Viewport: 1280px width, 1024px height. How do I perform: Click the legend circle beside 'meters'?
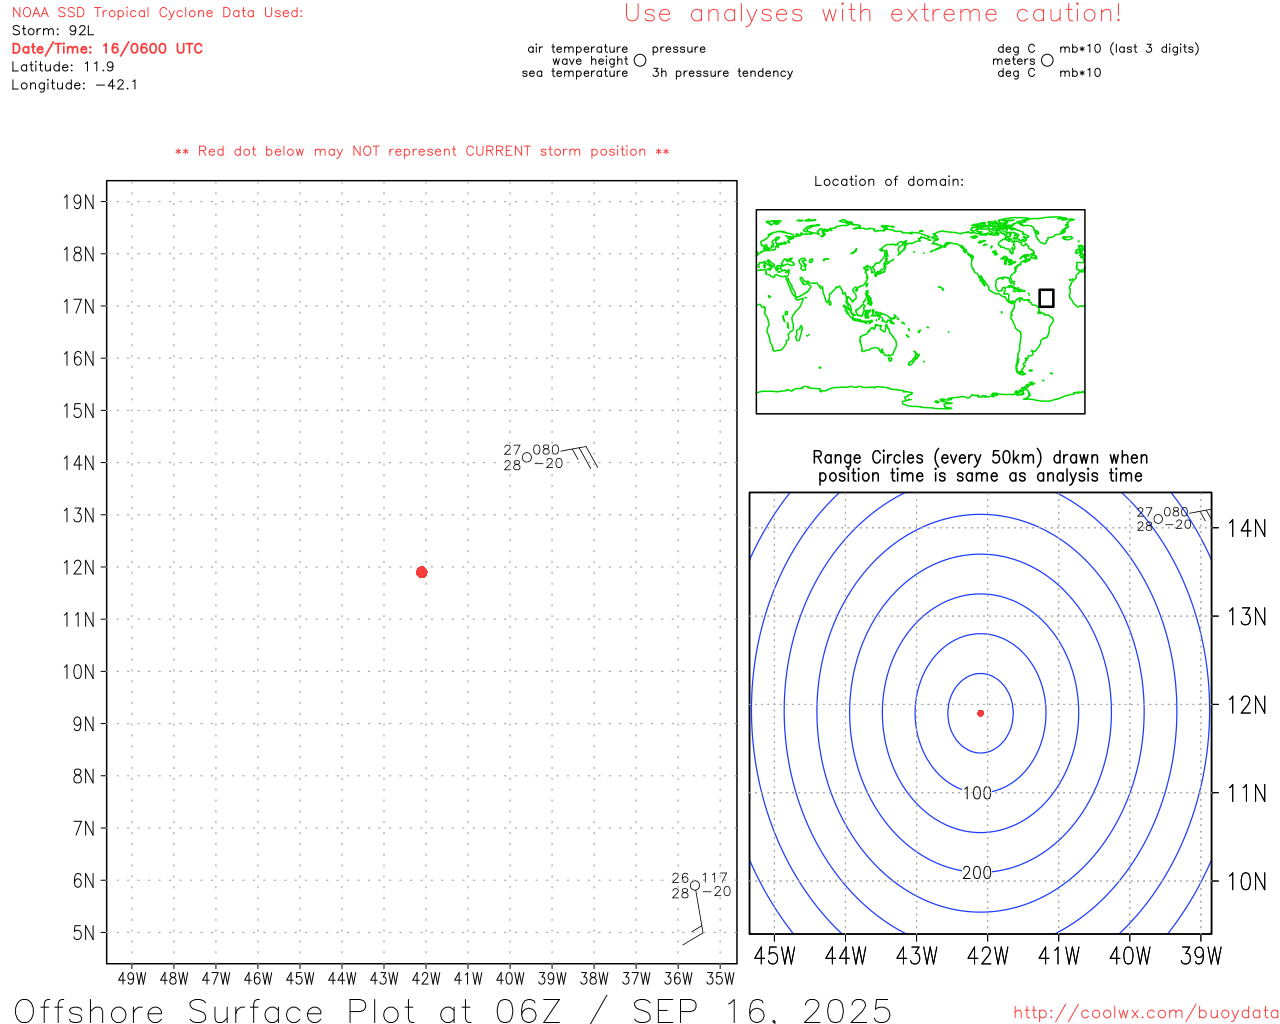pos(1047,60)
